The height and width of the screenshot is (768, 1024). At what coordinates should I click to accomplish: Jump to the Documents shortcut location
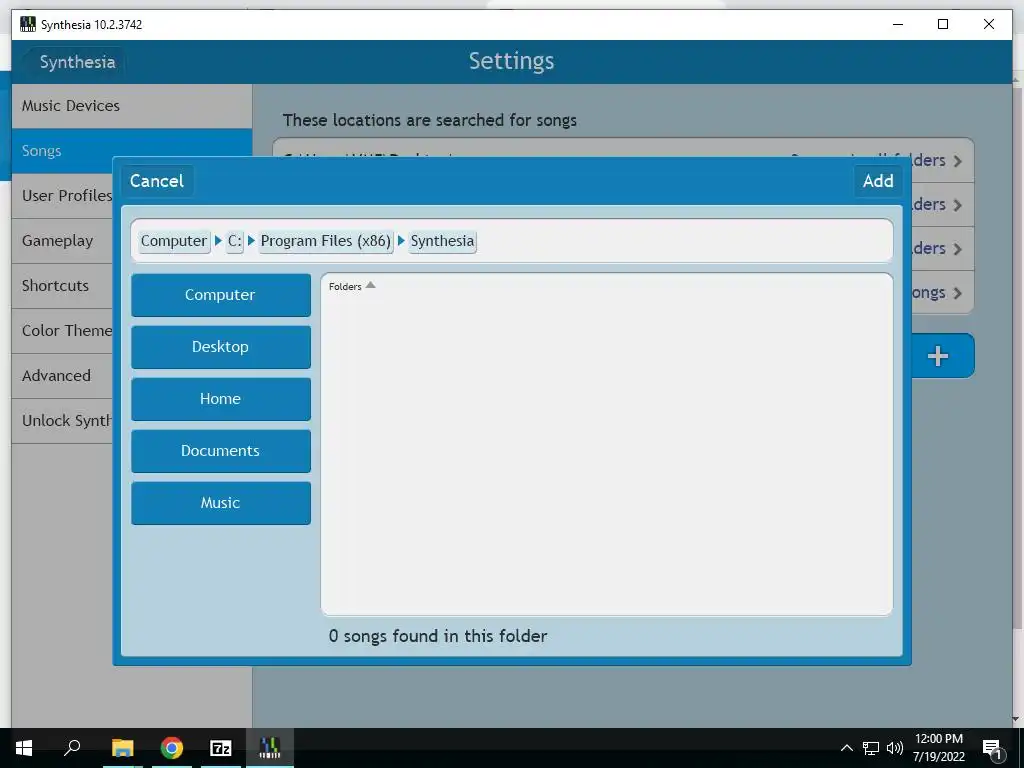click(x=221, y=451)
